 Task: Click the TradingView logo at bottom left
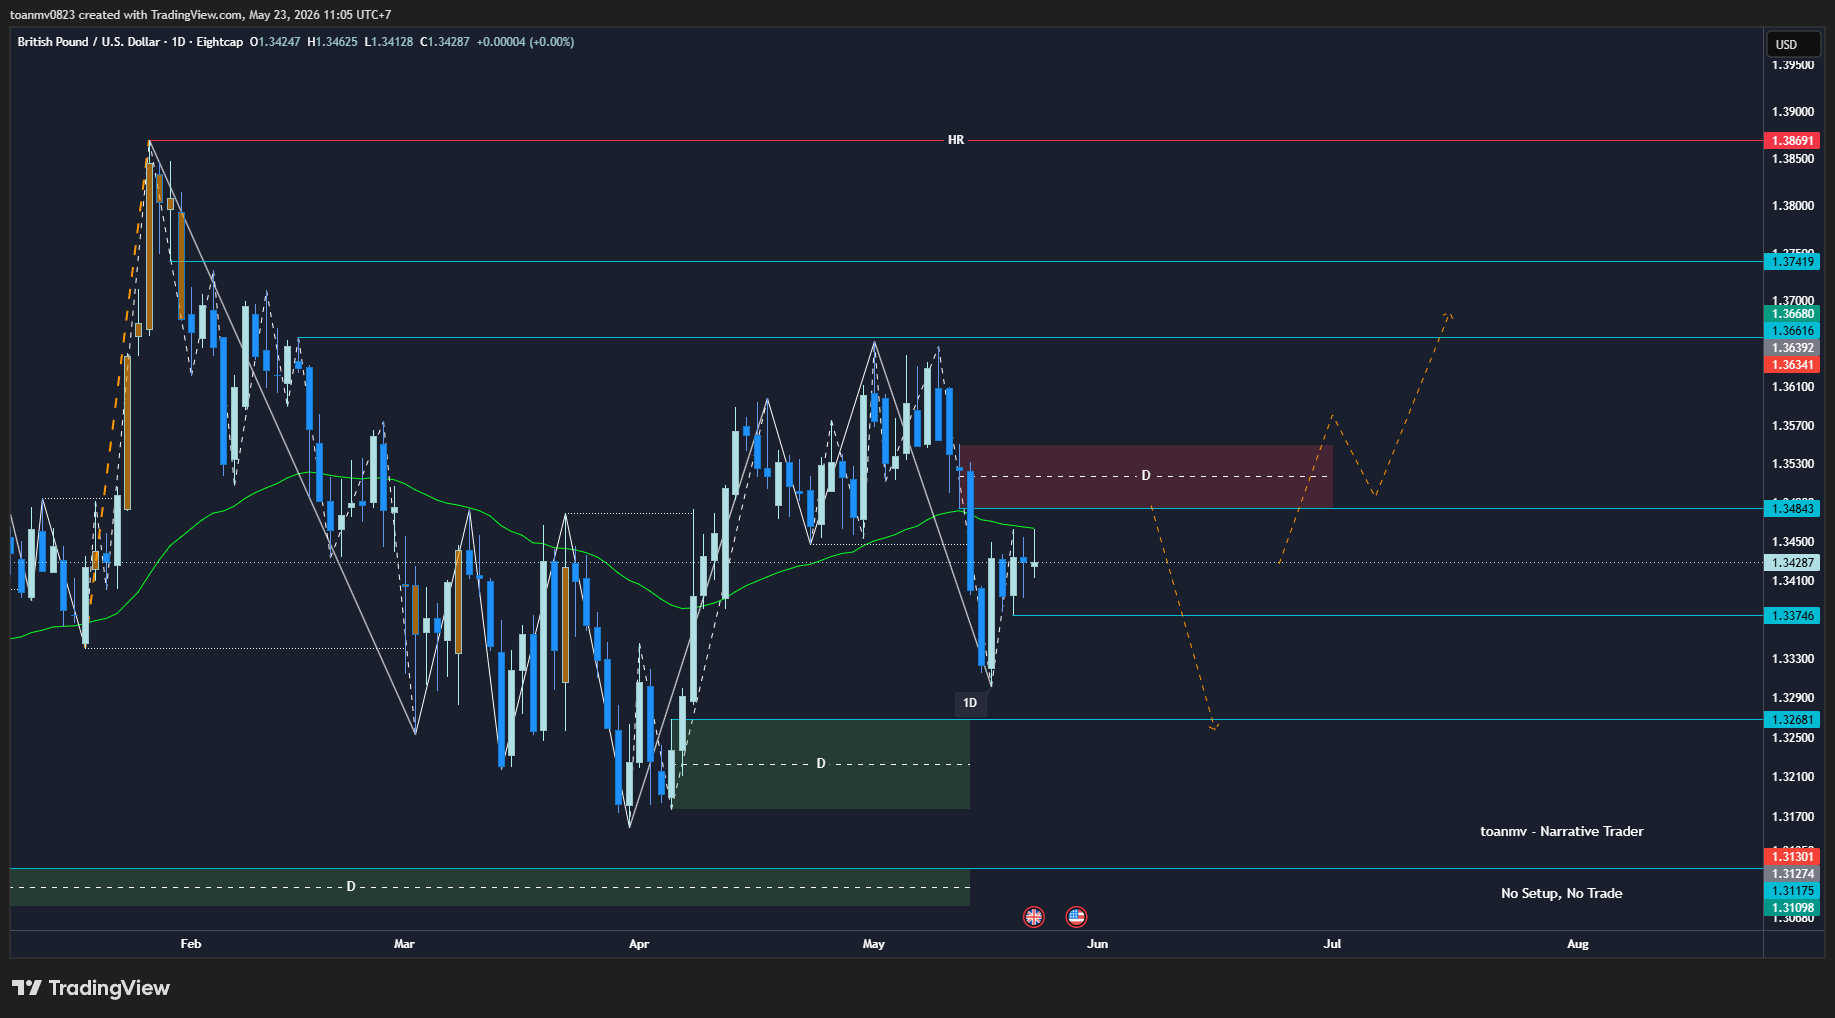coord(91,988)
